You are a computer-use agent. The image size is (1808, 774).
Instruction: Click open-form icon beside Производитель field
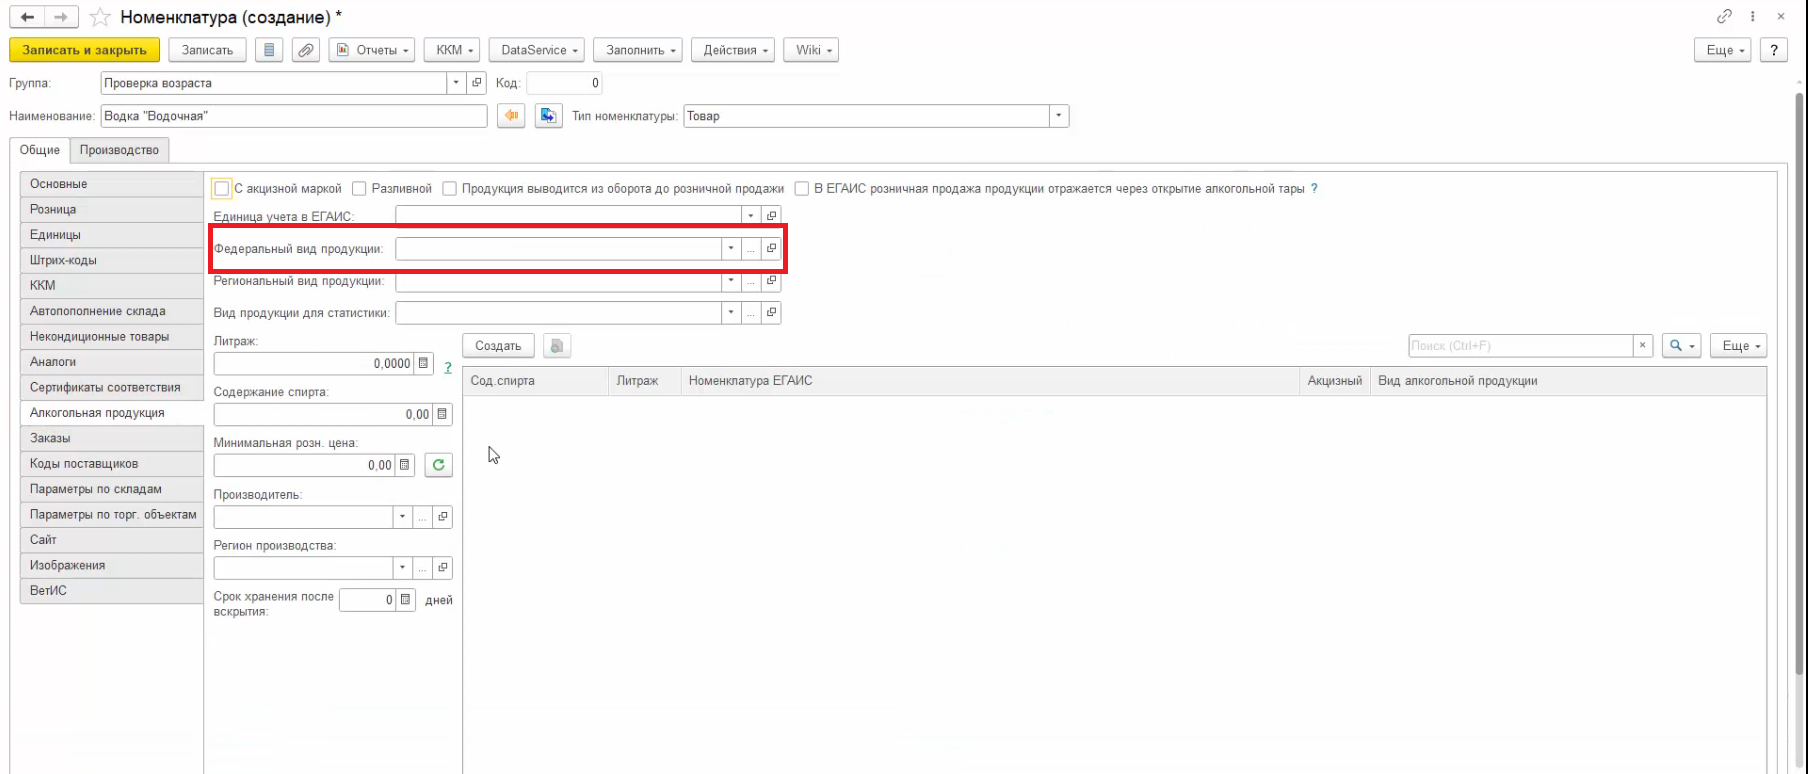pyautogui.click(x=442, y=517)
